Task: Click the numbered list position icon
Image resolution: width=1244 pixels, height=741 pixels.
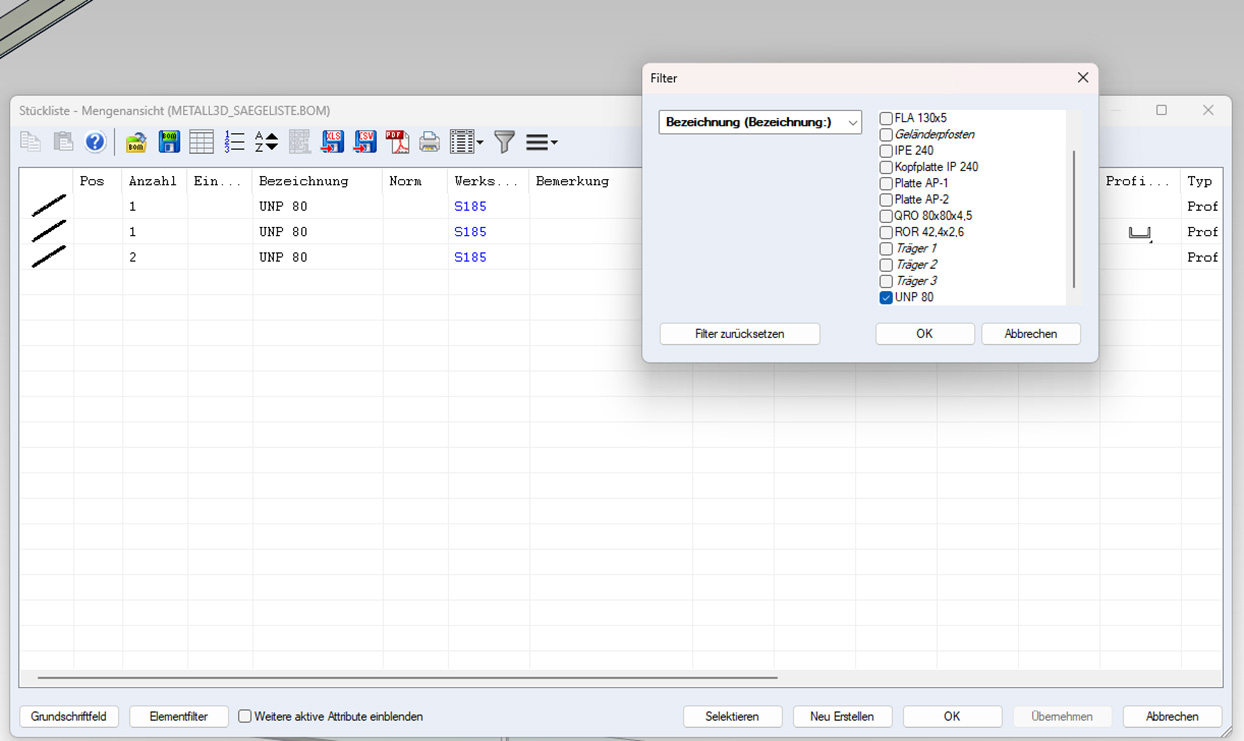Action: pos(235,142)
